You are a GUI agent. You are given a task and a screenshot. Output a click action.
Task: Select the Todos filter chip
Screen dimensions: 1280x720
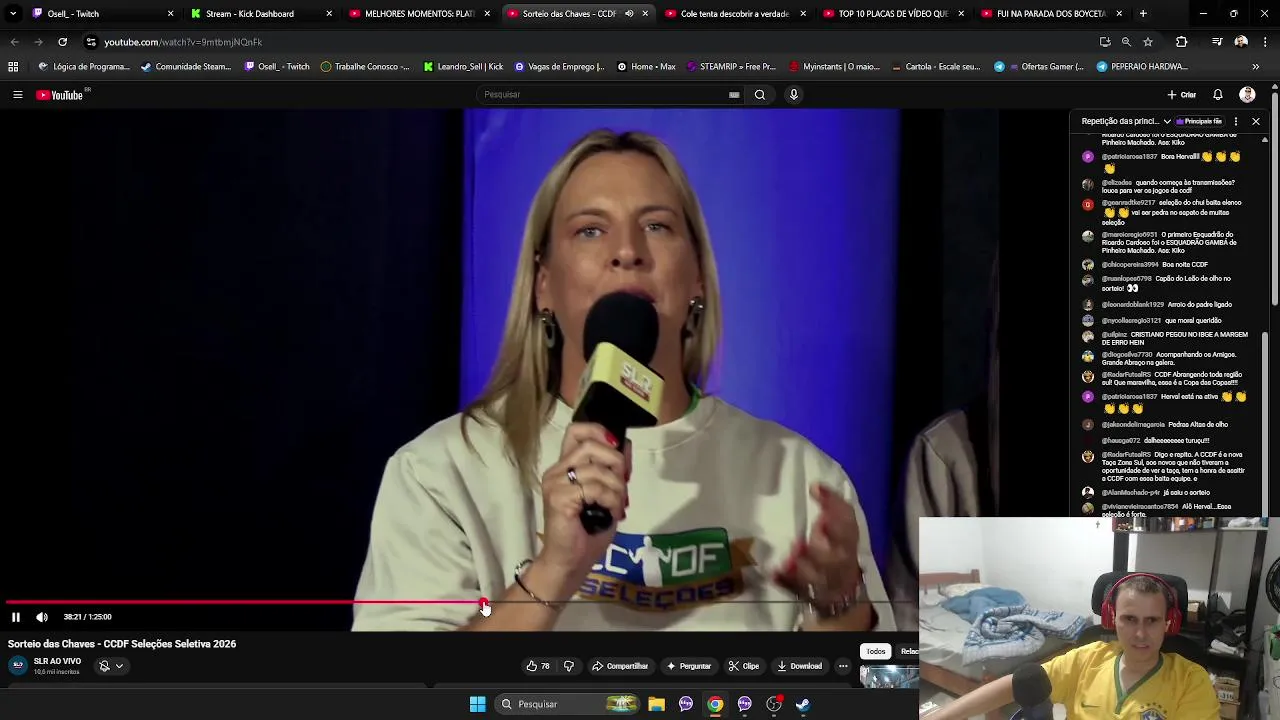point(876,651)
